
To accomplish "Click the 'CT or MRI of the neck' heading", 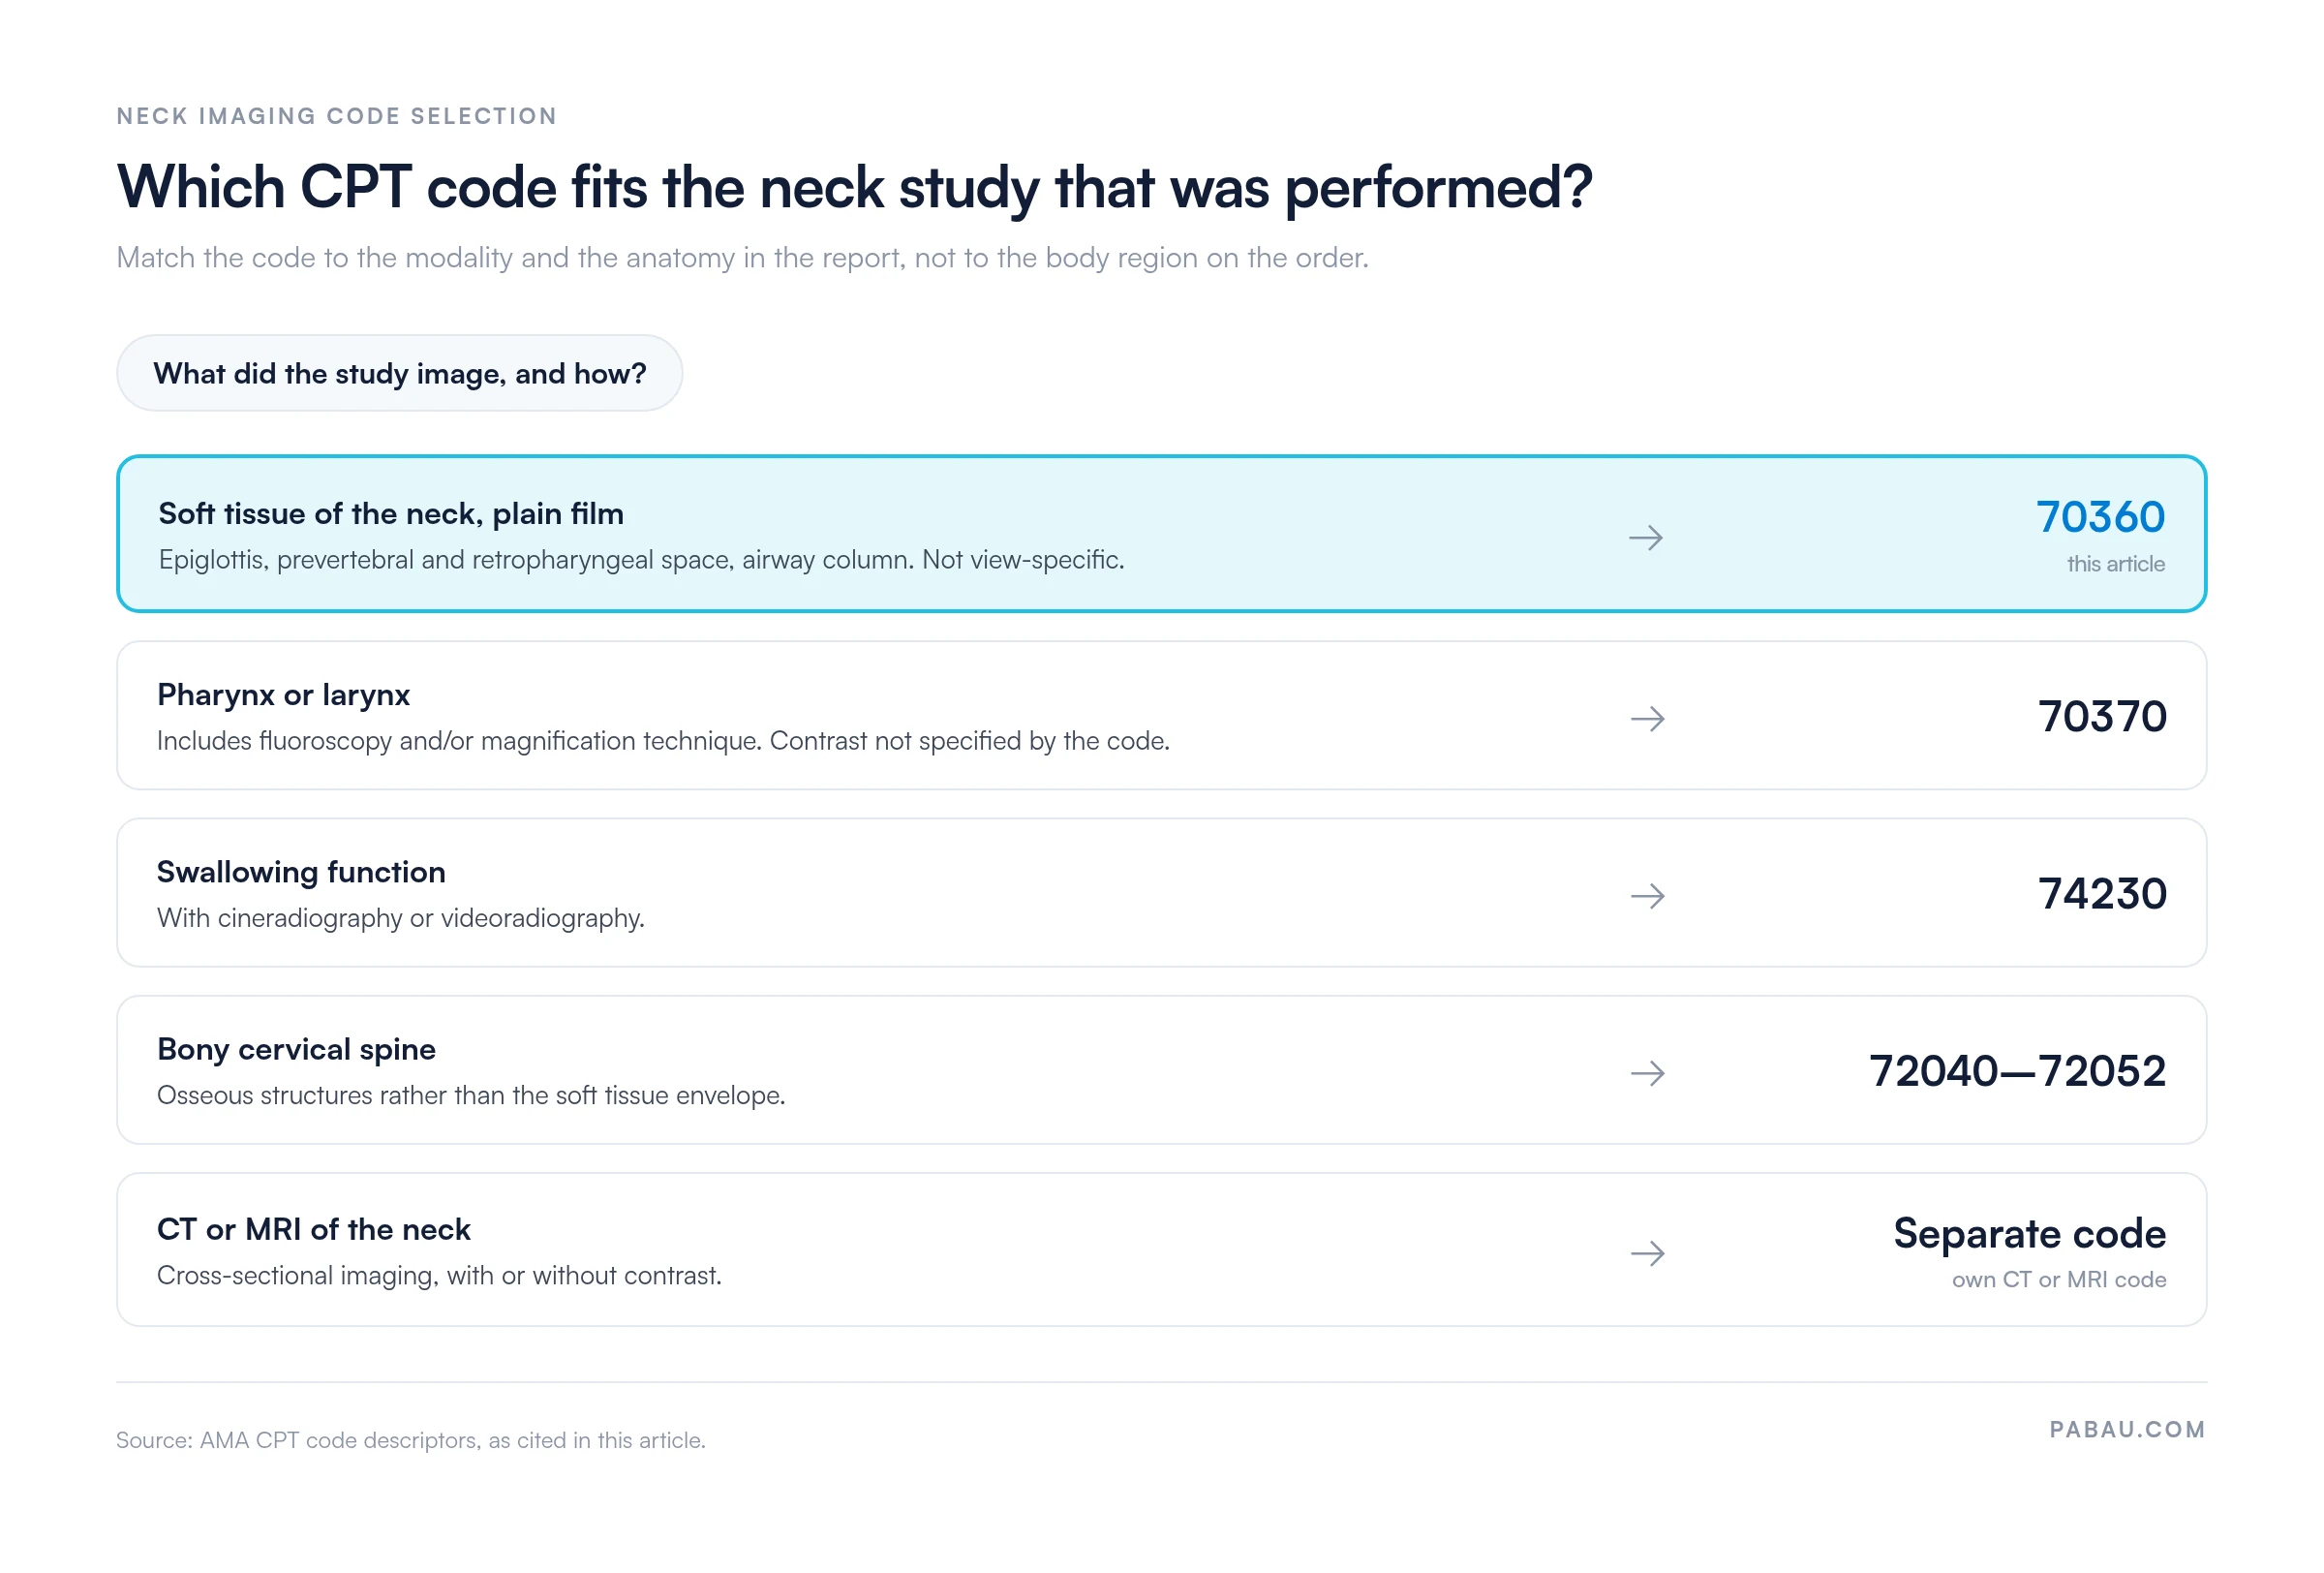I will pyautogui.click(x=313, y=1229).
